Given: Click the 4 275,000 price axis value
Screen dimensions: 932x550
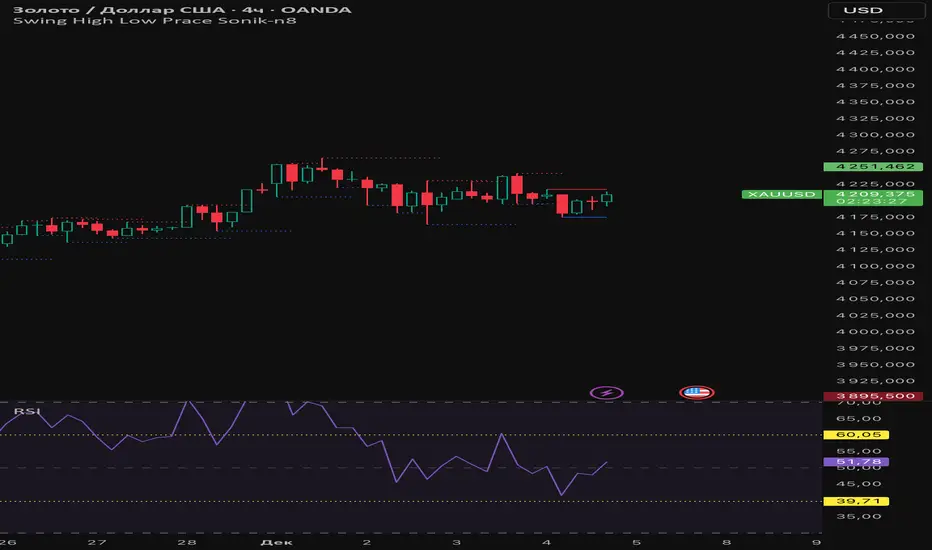Looking at the screenshot, I should [875, 151].
